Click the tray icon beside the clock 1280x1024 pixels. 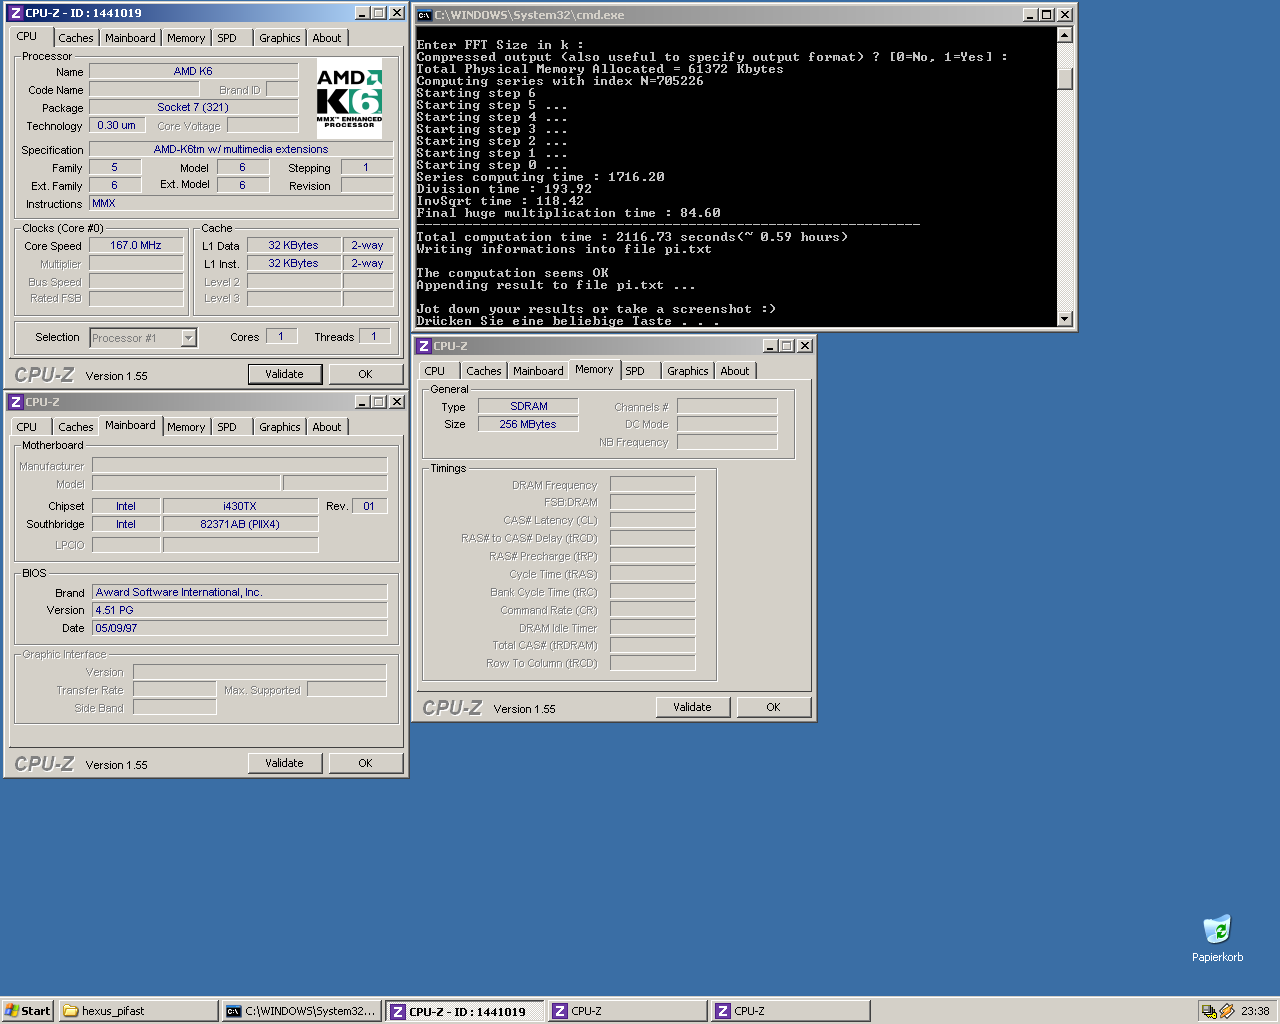click(1227, 1011)
